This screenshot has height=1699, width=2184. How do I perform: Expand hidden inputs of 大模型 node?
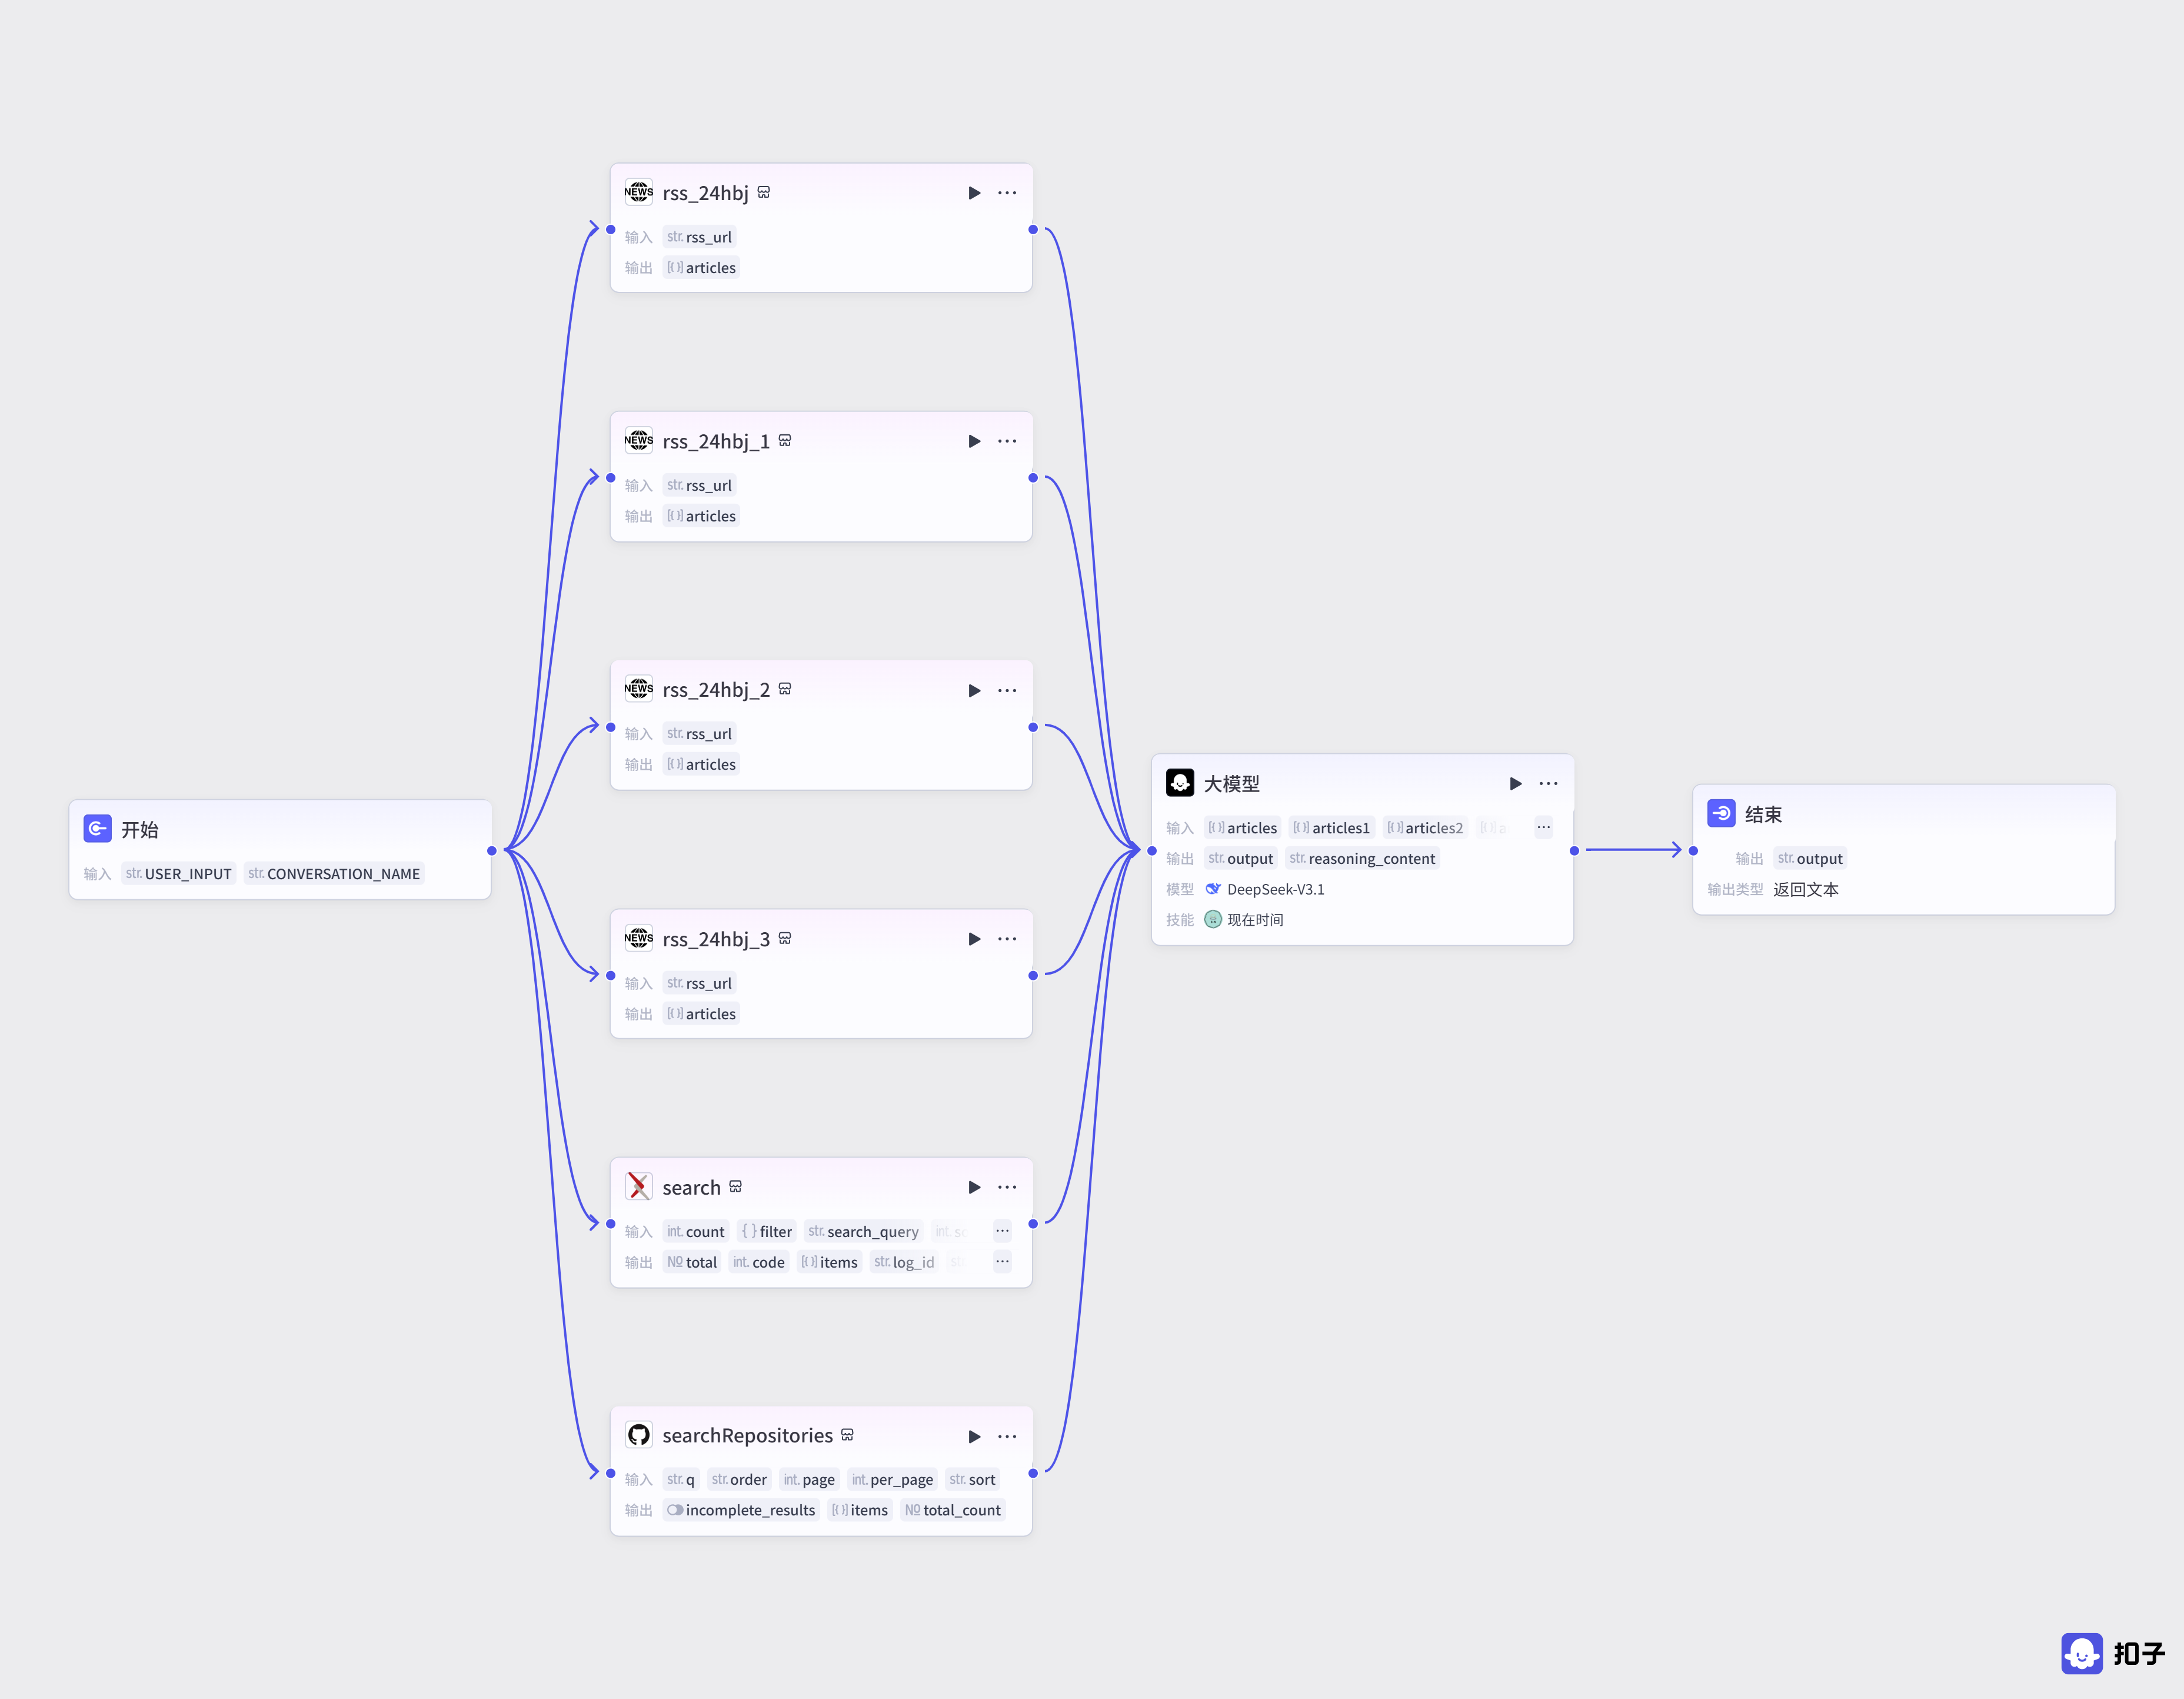(x=1544, y=827)
